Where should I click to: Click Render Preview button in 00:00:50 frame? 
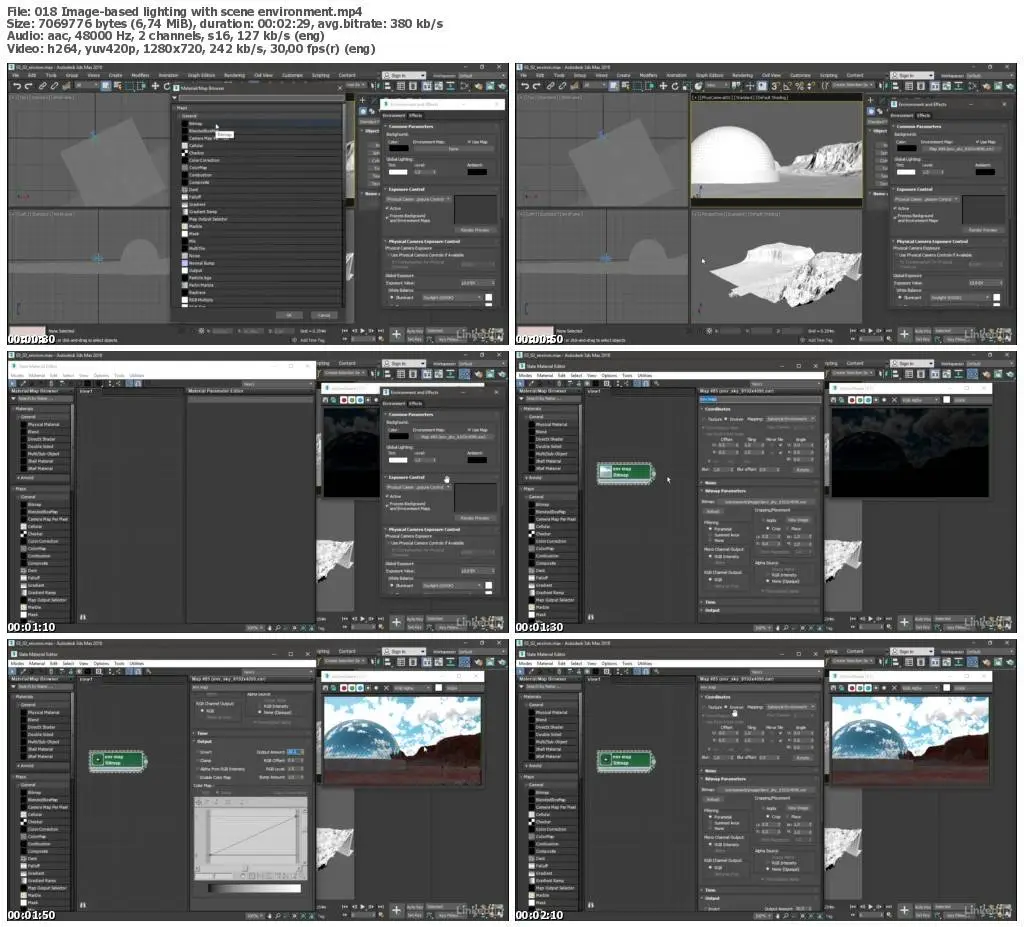click(982, 230)
